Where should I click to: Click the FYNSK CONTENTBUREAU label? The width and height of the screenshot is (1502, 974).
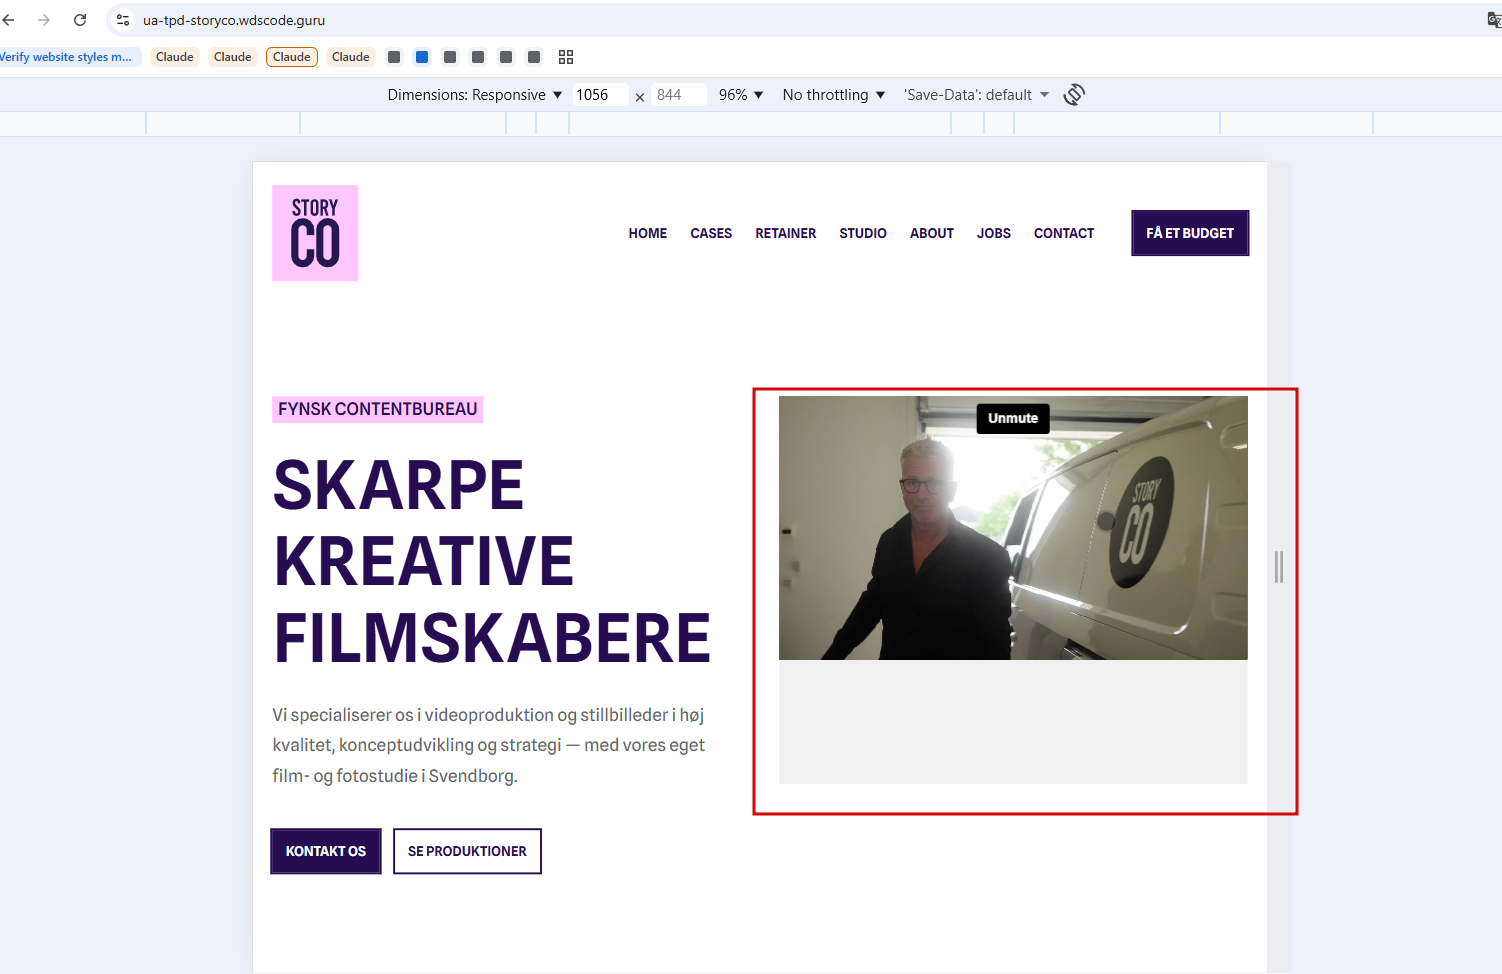[378, 409]
